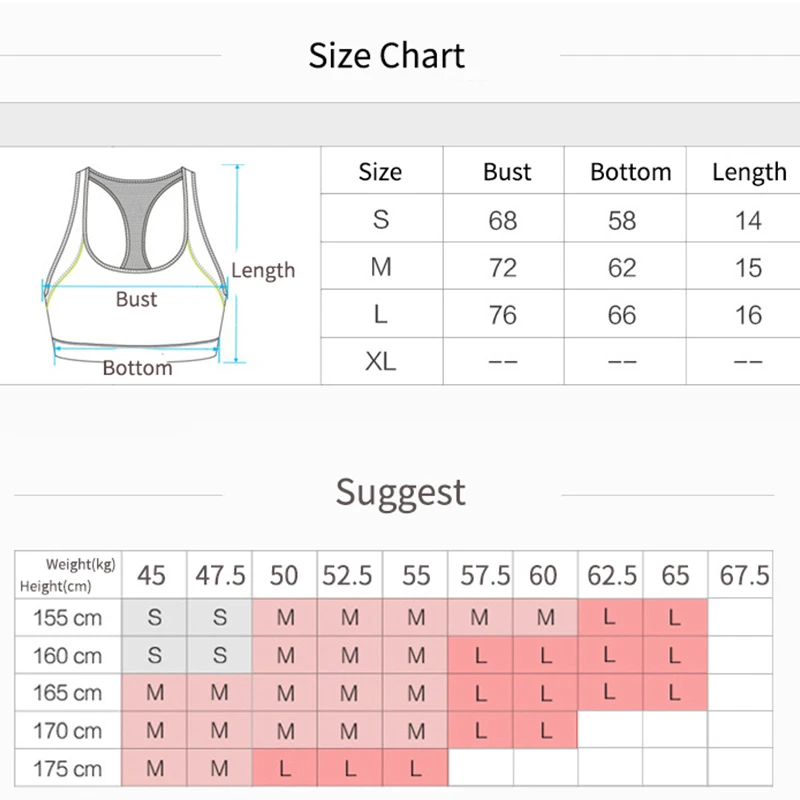Select the XL size row label

380,361
